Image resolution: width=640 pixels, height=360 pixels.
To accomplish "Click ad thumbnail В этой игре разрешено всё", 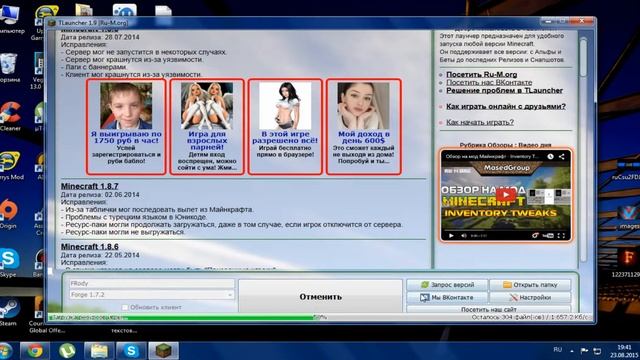I will pyautogui.click(x=285, y=106).
